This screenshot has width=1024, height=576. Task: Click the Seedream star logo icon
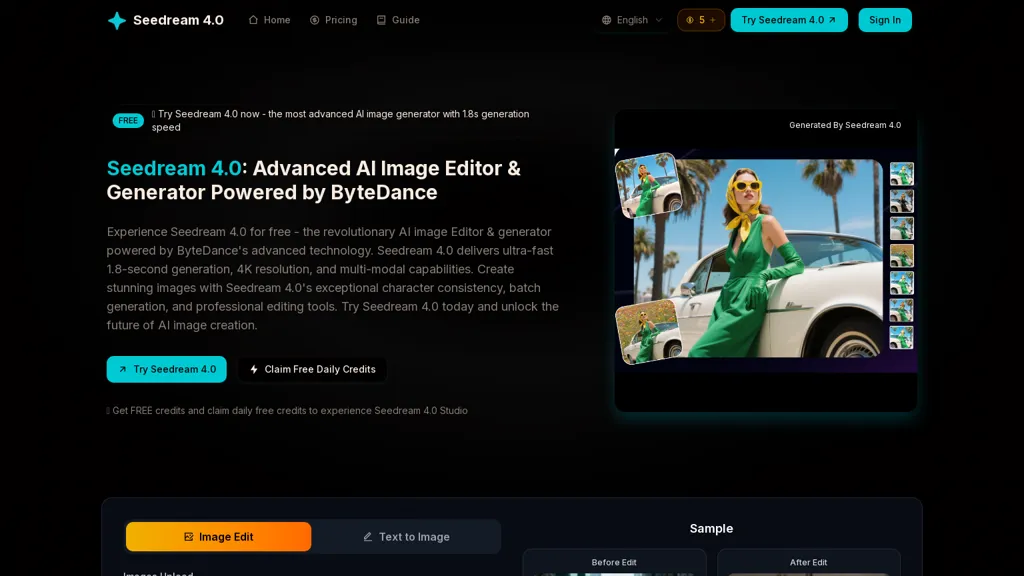(117, 20)
